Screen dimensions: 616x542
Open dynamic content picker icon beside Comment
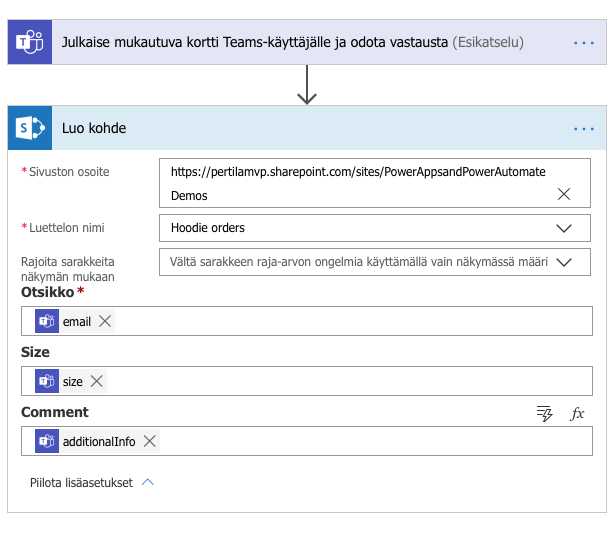pyautogui.click(x=545, y=413)
